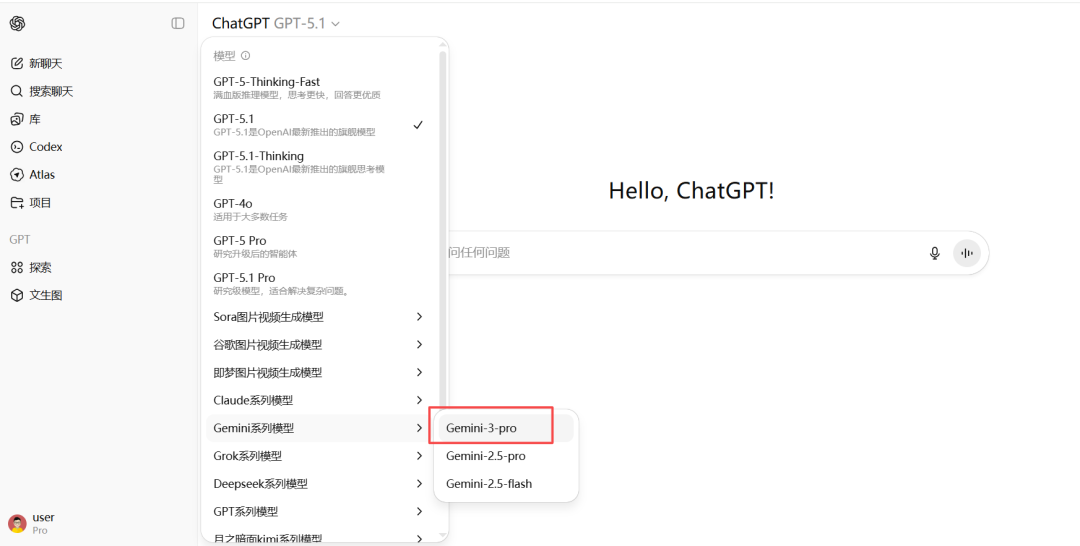Expand GPT系列模型 submenu arrow
Viewport: 1080px width, 546px height.
[x=419, y=512]
